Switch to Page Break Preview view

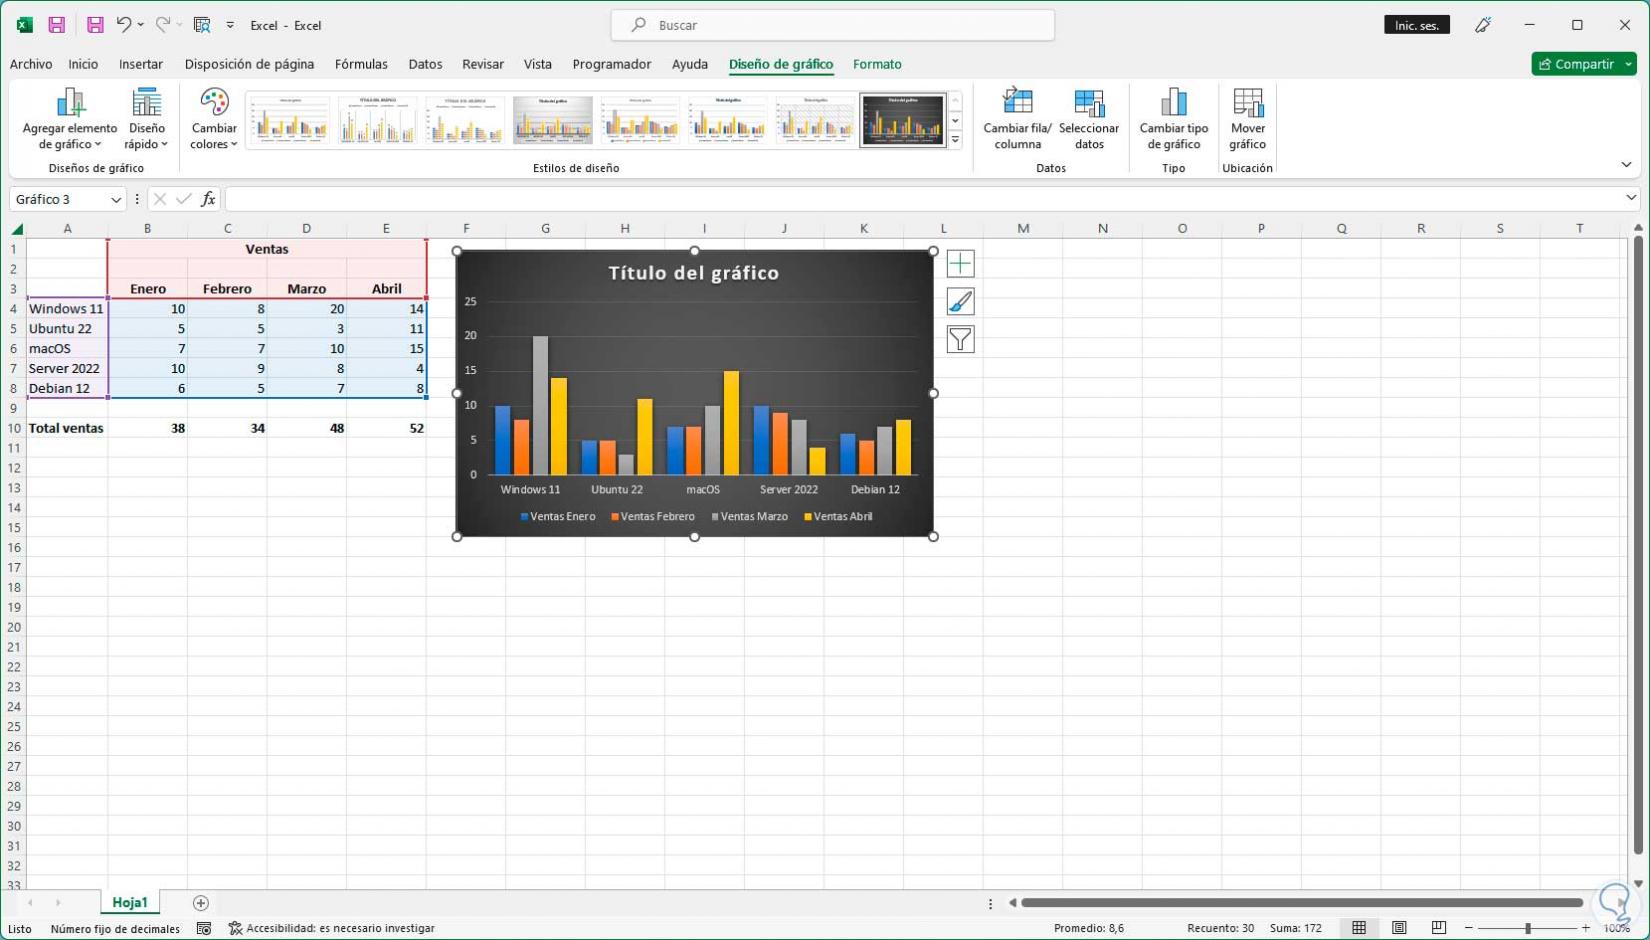(1439, 928)
